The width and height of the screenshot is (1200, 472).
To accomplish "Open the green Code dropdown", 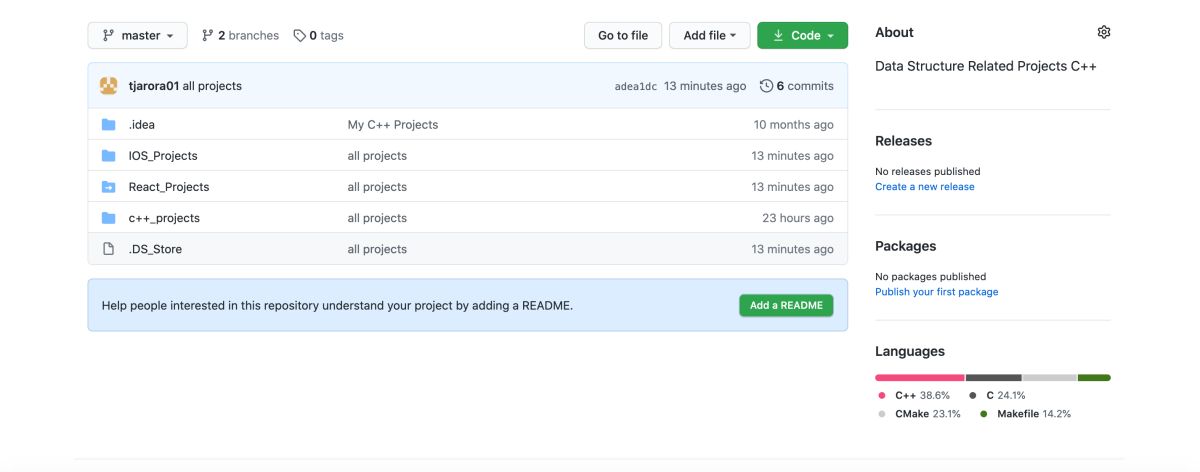I will [x=802, y=35].
